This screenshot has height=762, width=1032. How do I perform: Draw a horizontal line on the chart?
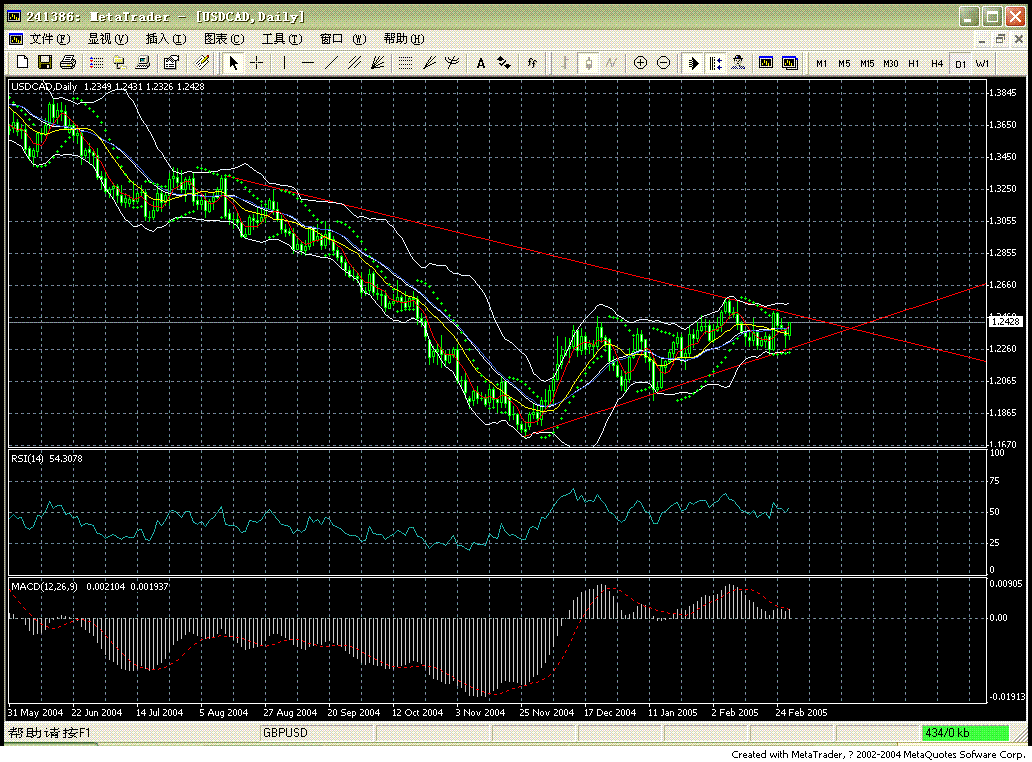[308, 62]
